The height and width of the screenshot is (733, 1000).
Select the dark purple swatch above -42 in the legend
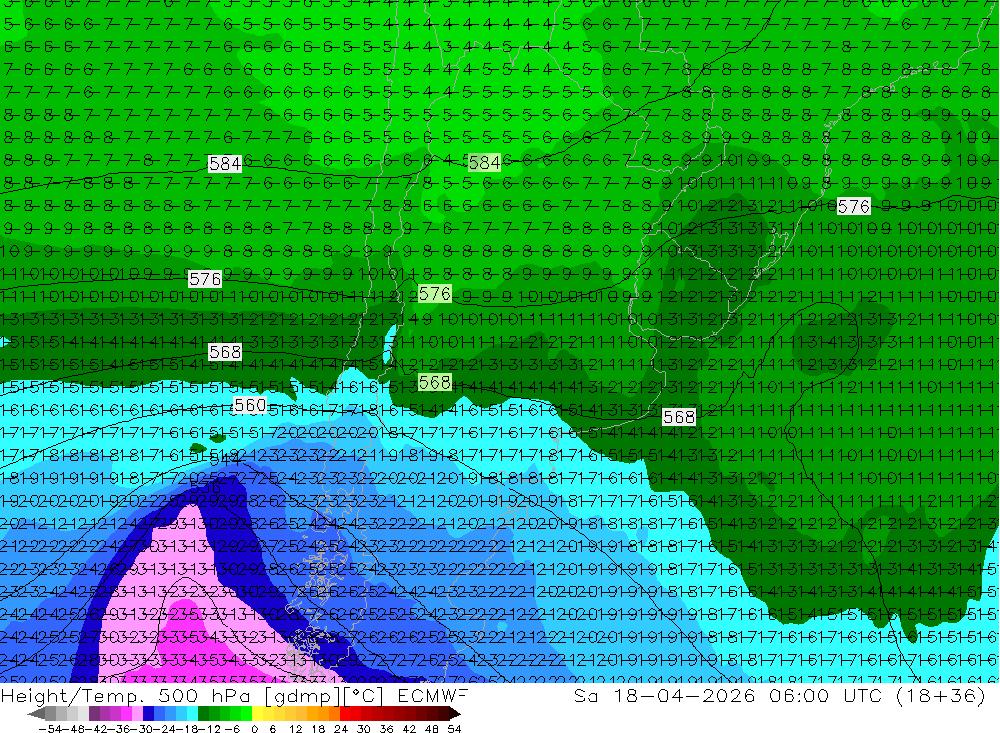point(94,714)
